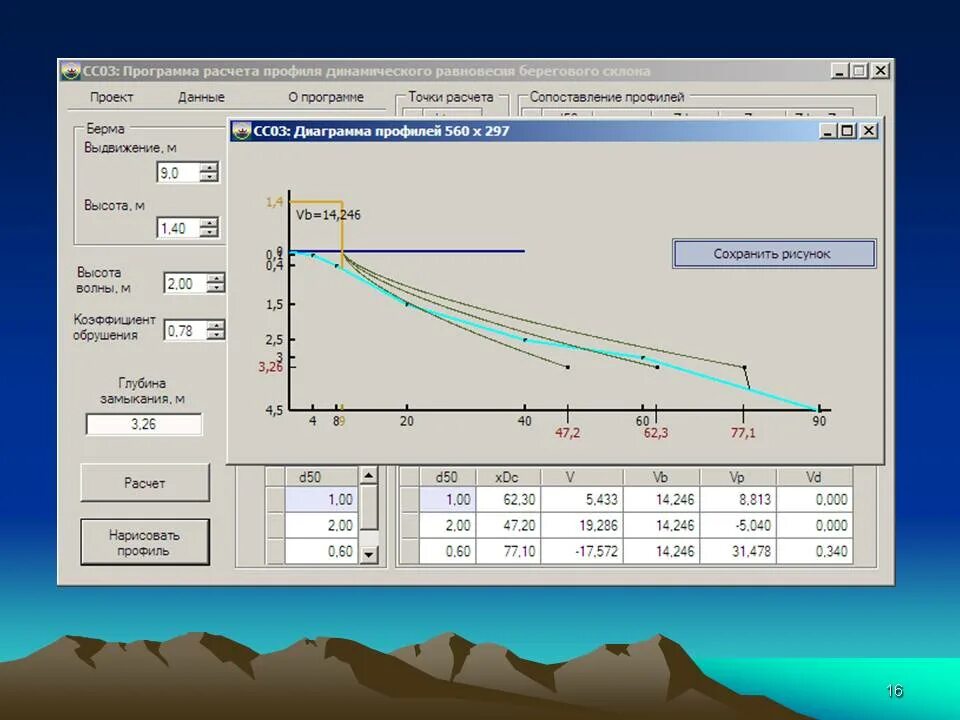The height and width of the screenshot is (720, 960).
Task: Maximize the Диаграмма профилей window
Action: tap(847, 130)
